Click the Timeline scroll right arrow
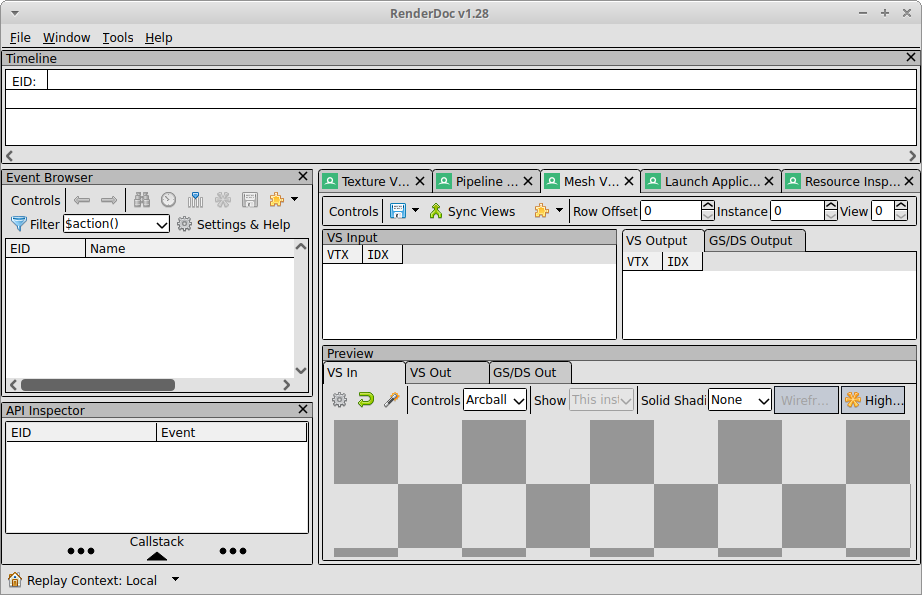 coord(912,155)
